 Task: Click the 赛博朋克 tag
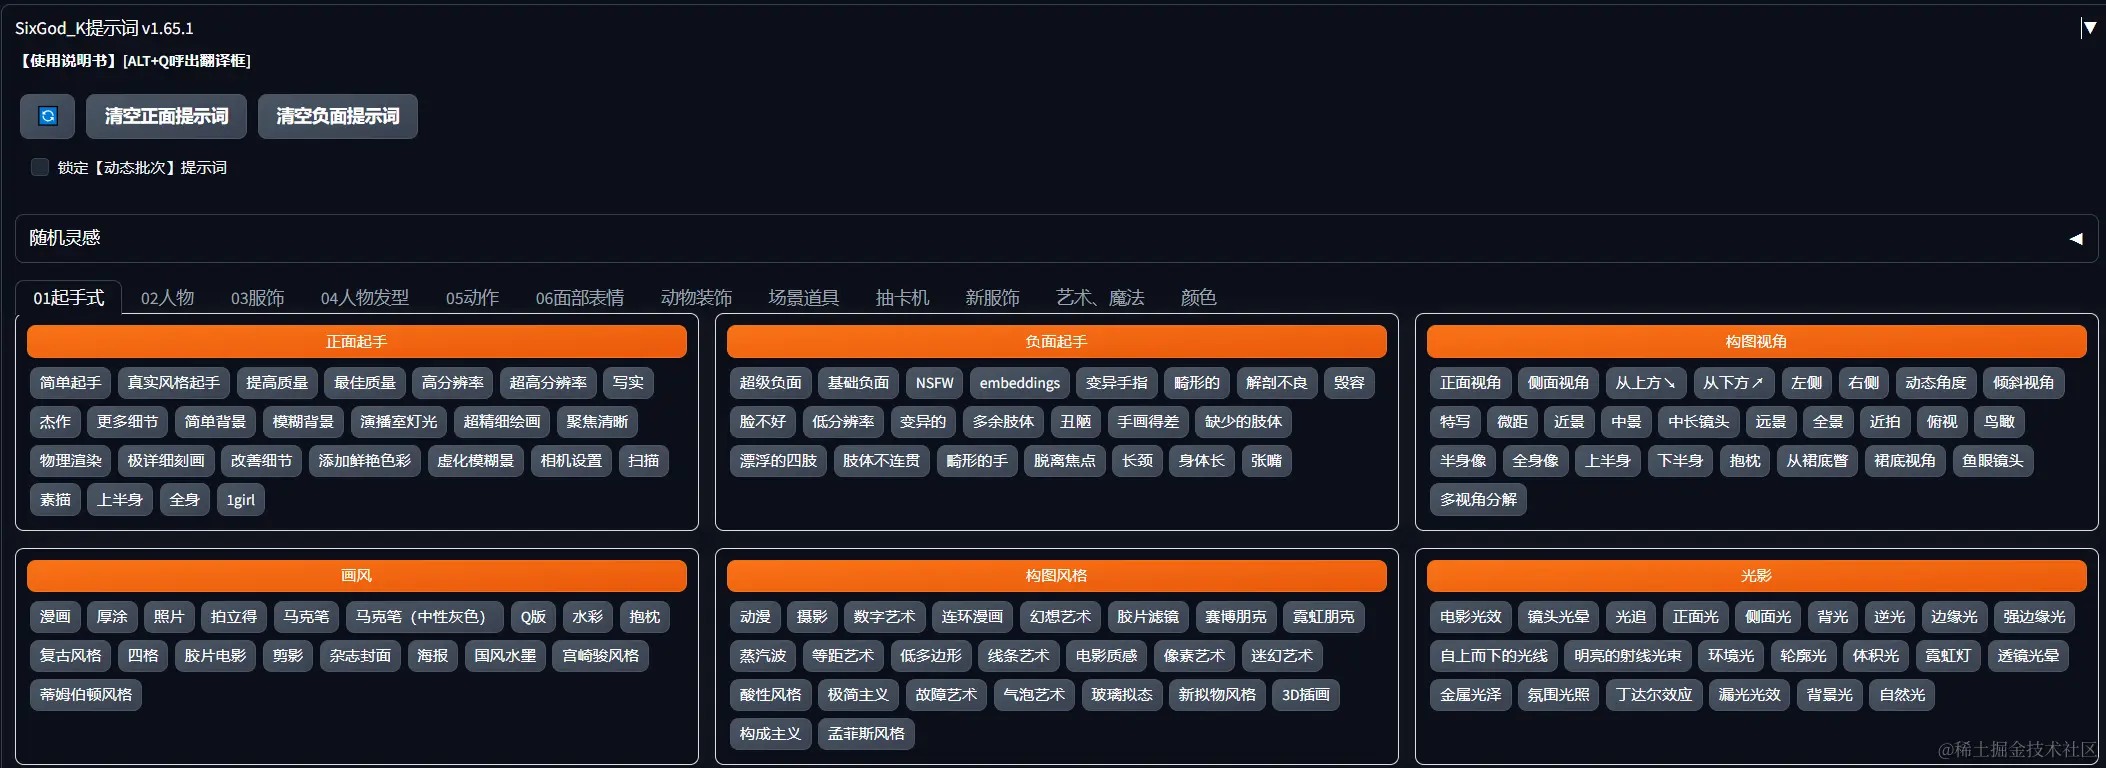(1235, 616)
